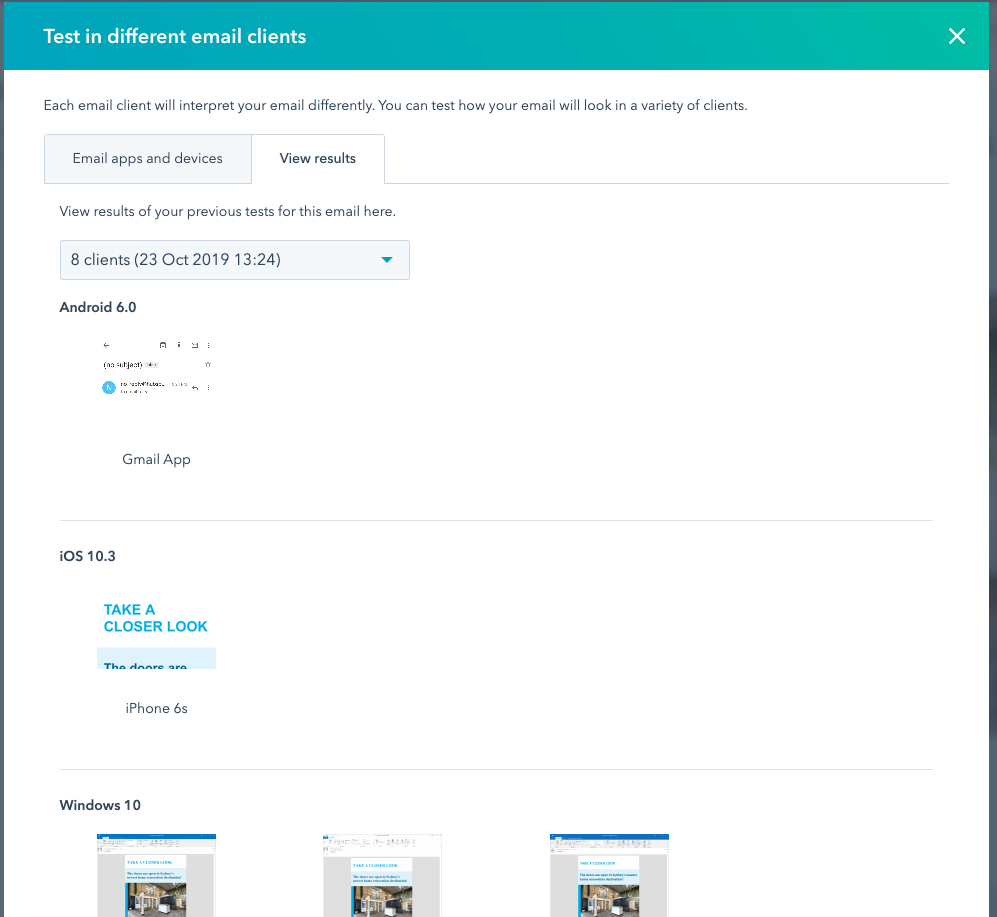Open the iPhone 6s preview thumbnail
The width and height of the screenshot is (997, 917).
click(x=156, y=630)
